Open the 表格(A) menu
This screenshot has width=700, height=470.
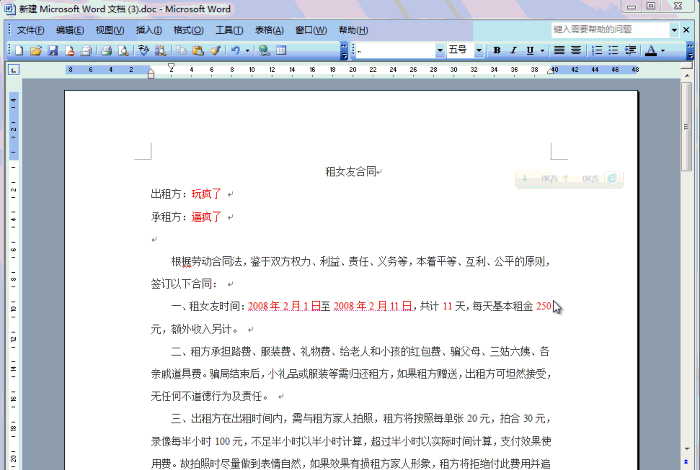[x=269, y=30]
